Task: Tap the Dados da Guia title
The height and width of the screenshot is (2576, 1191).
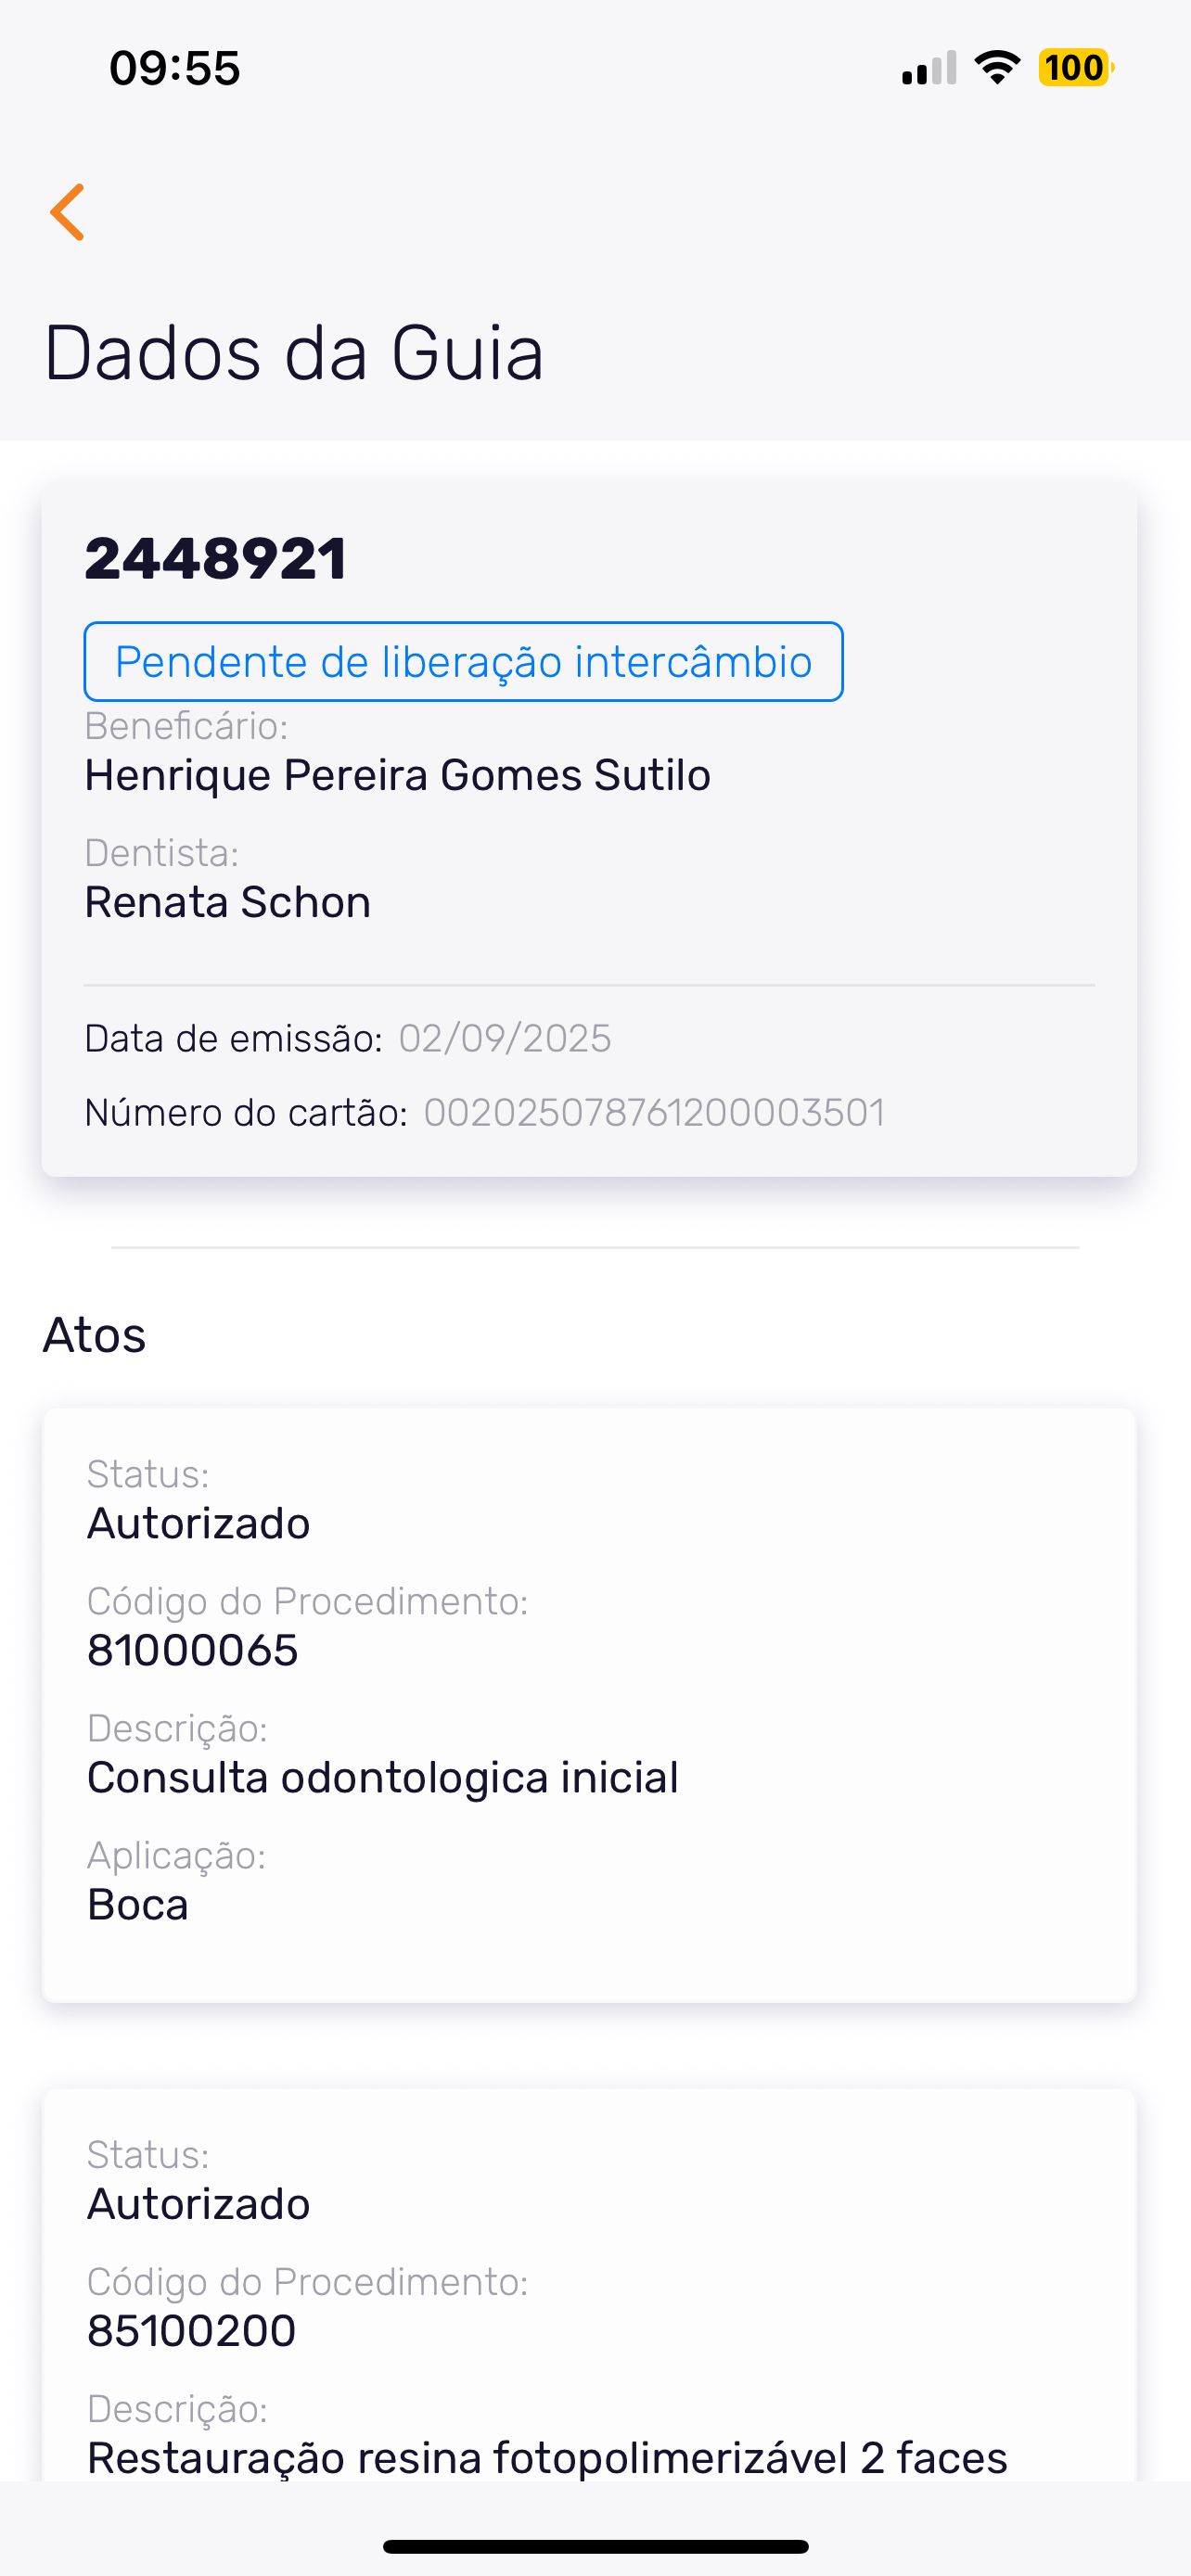Action: (x=294, y=353)
